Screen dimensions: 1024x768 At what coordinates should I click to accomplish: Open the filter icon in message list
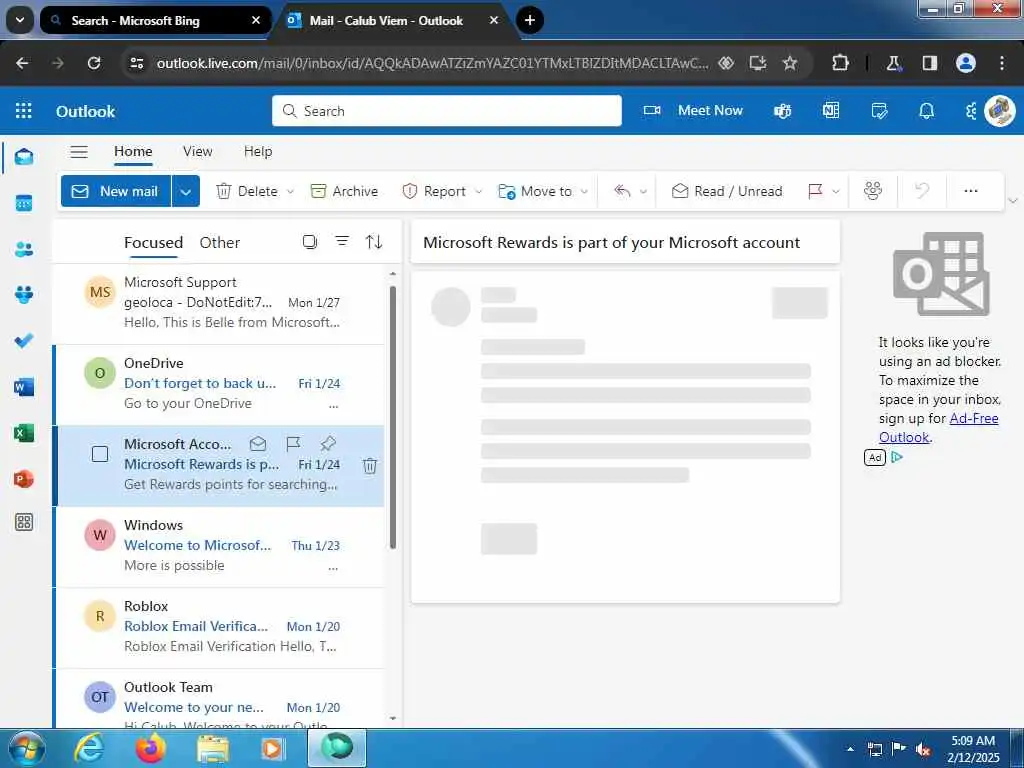tap(342, 242)
